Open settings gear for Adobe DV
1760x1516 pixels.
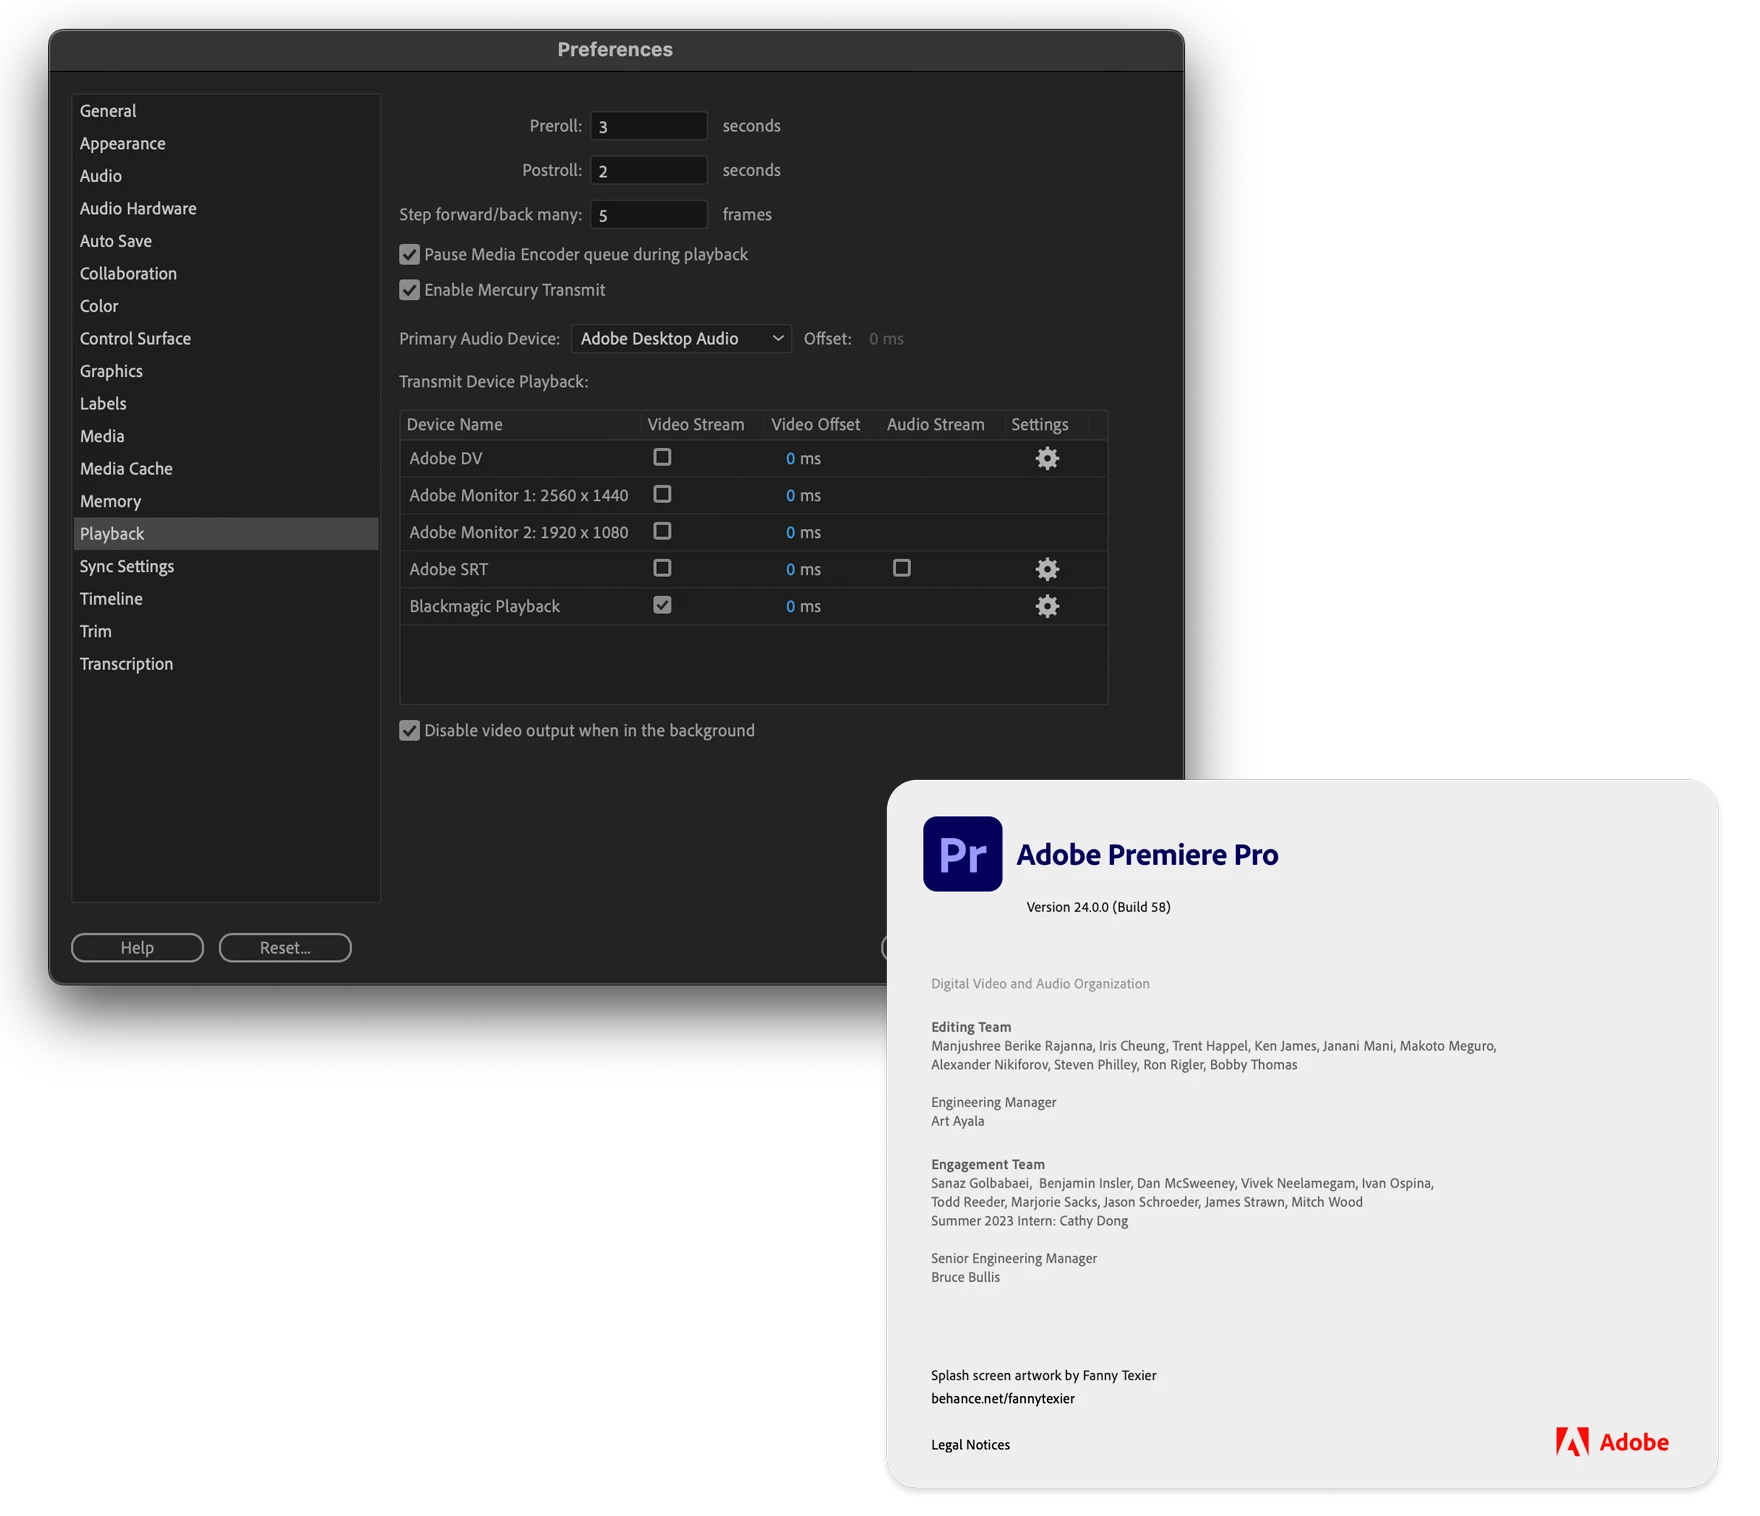pos(1047,458)
